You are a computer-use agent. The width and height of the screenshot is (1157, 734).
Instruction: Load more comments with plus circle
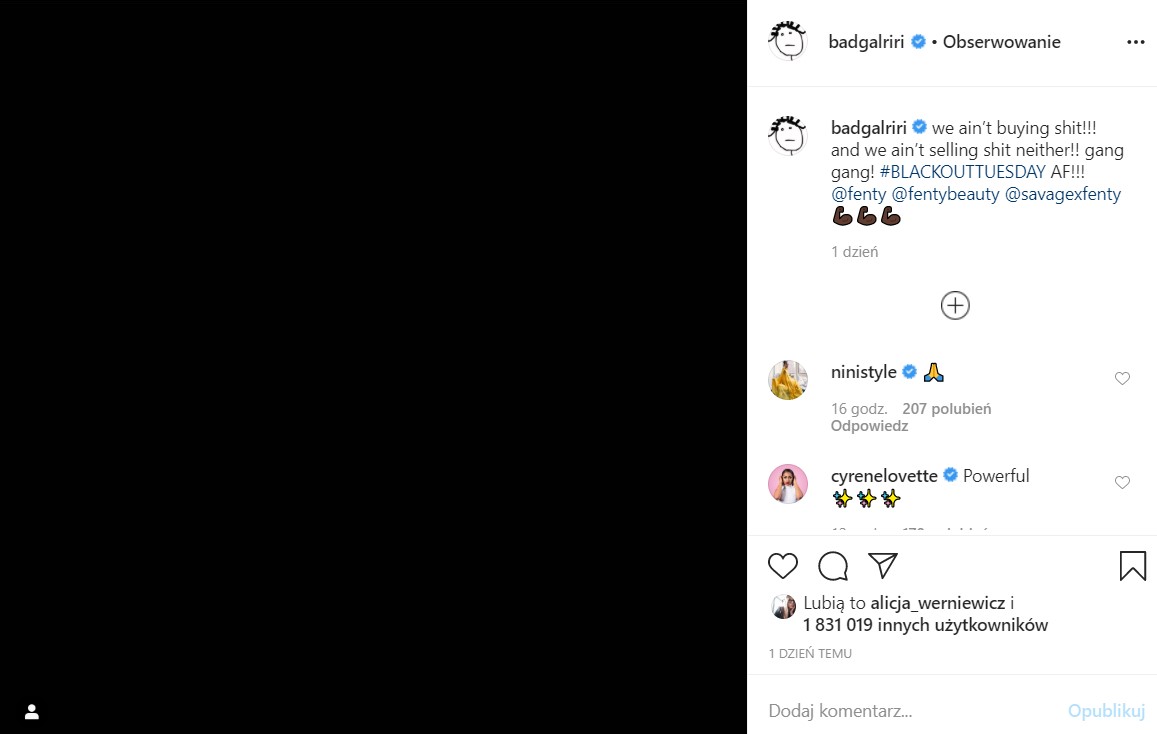pos(955,305)
